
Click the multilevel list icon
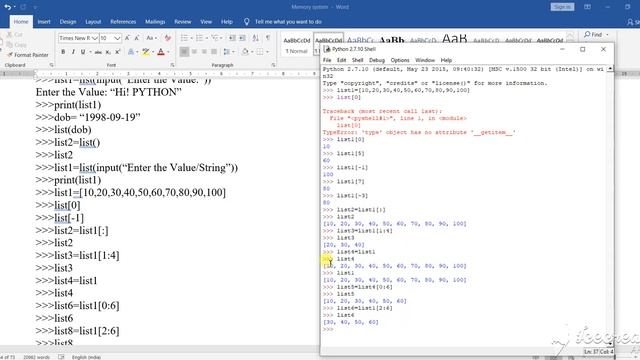point(215,38)
